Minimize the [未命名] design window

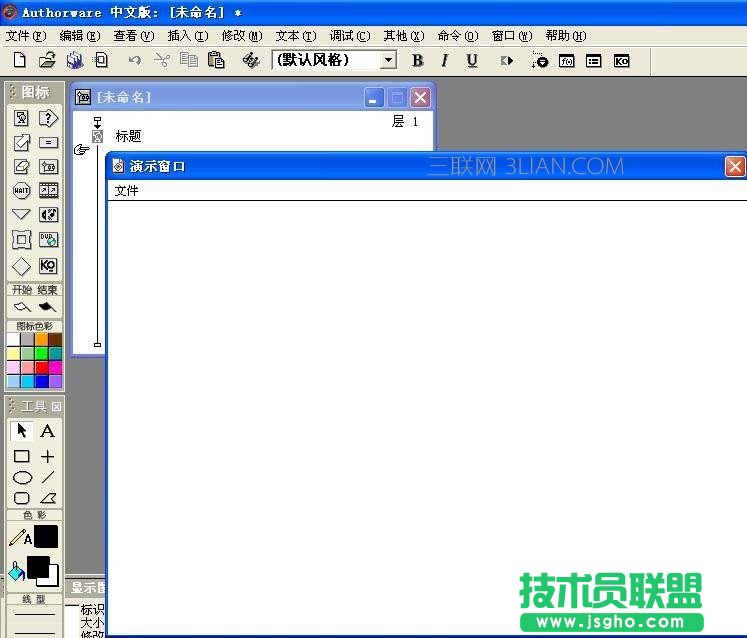coord(374,98)
